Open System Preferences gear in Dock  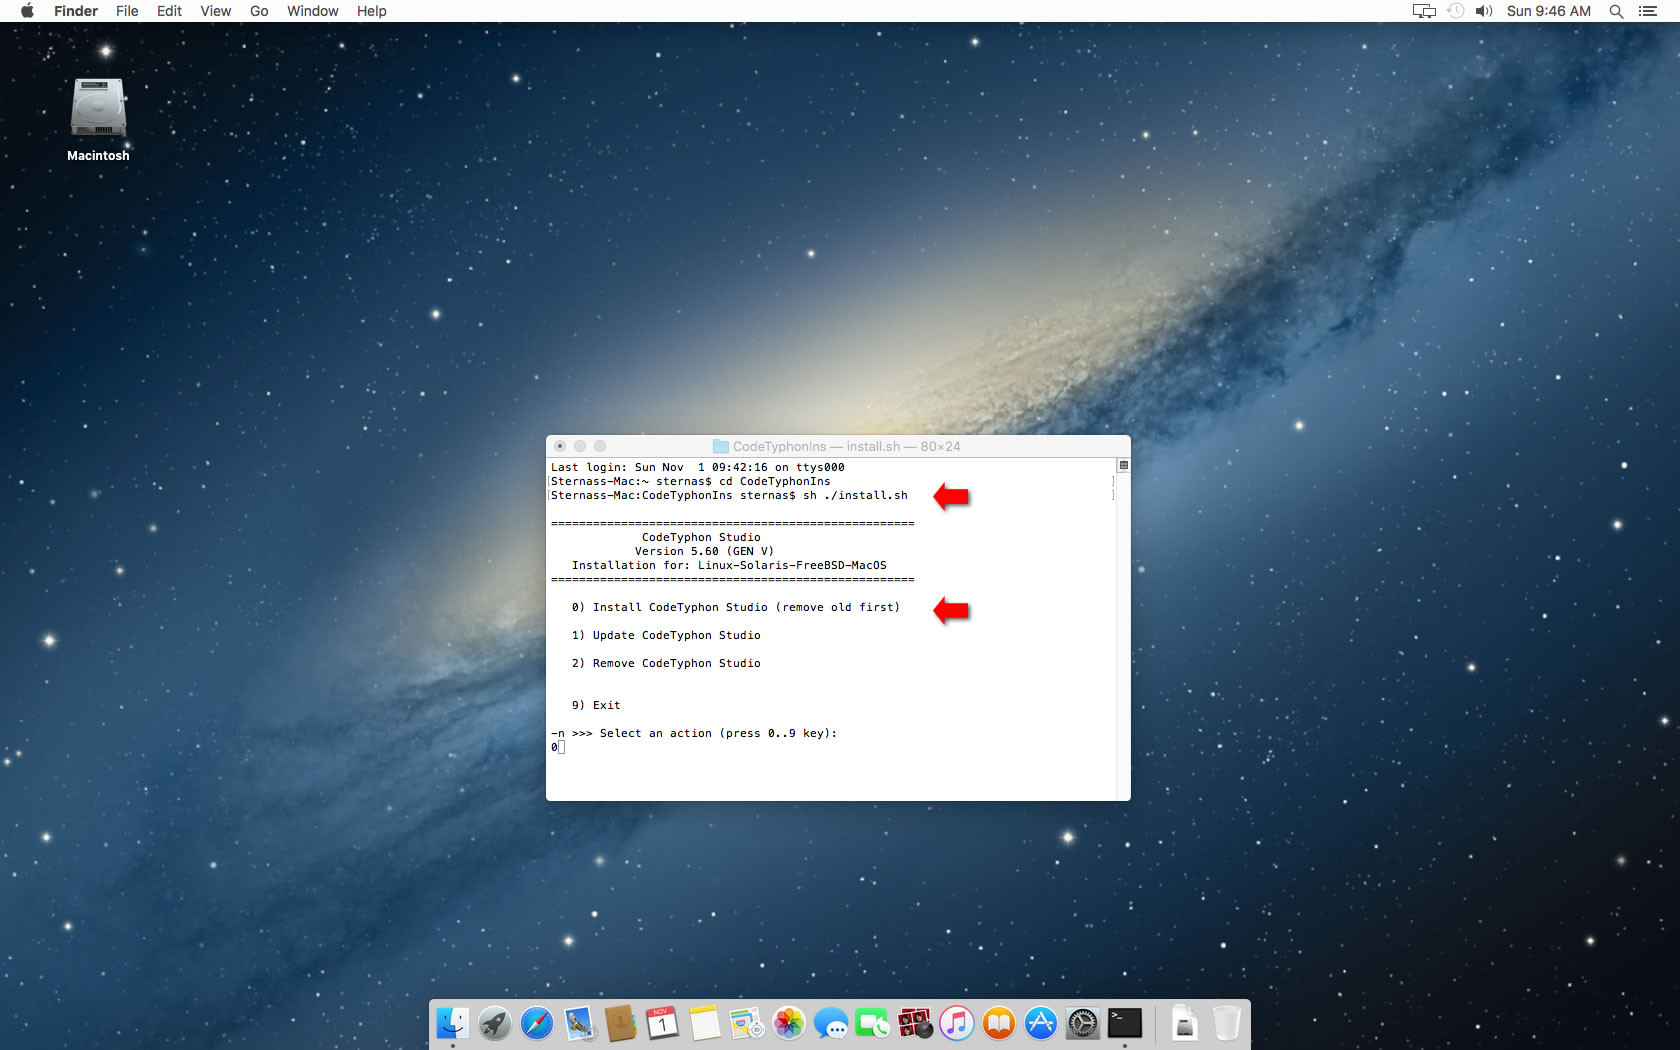click(x=1082, y=1023)
